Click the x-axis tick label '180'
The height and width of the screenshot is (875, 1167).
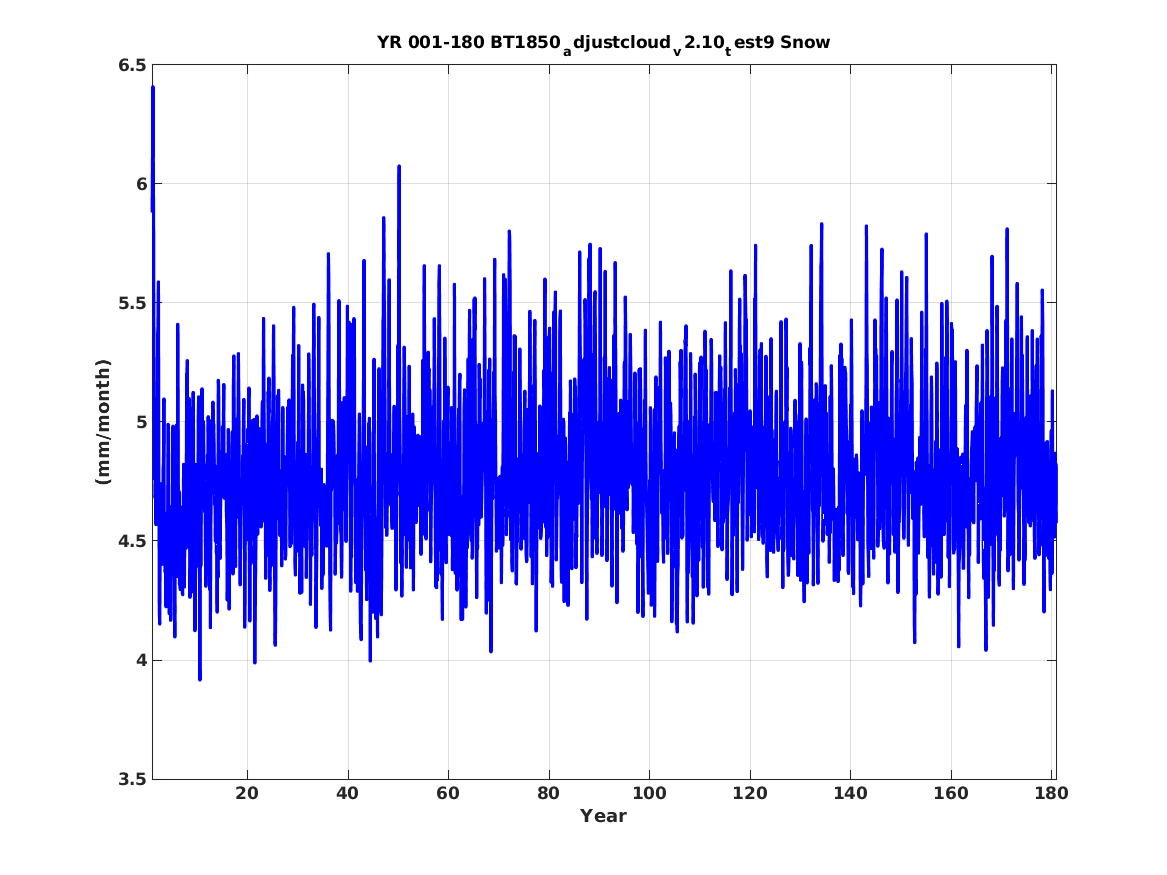(x=1052, y=793)
